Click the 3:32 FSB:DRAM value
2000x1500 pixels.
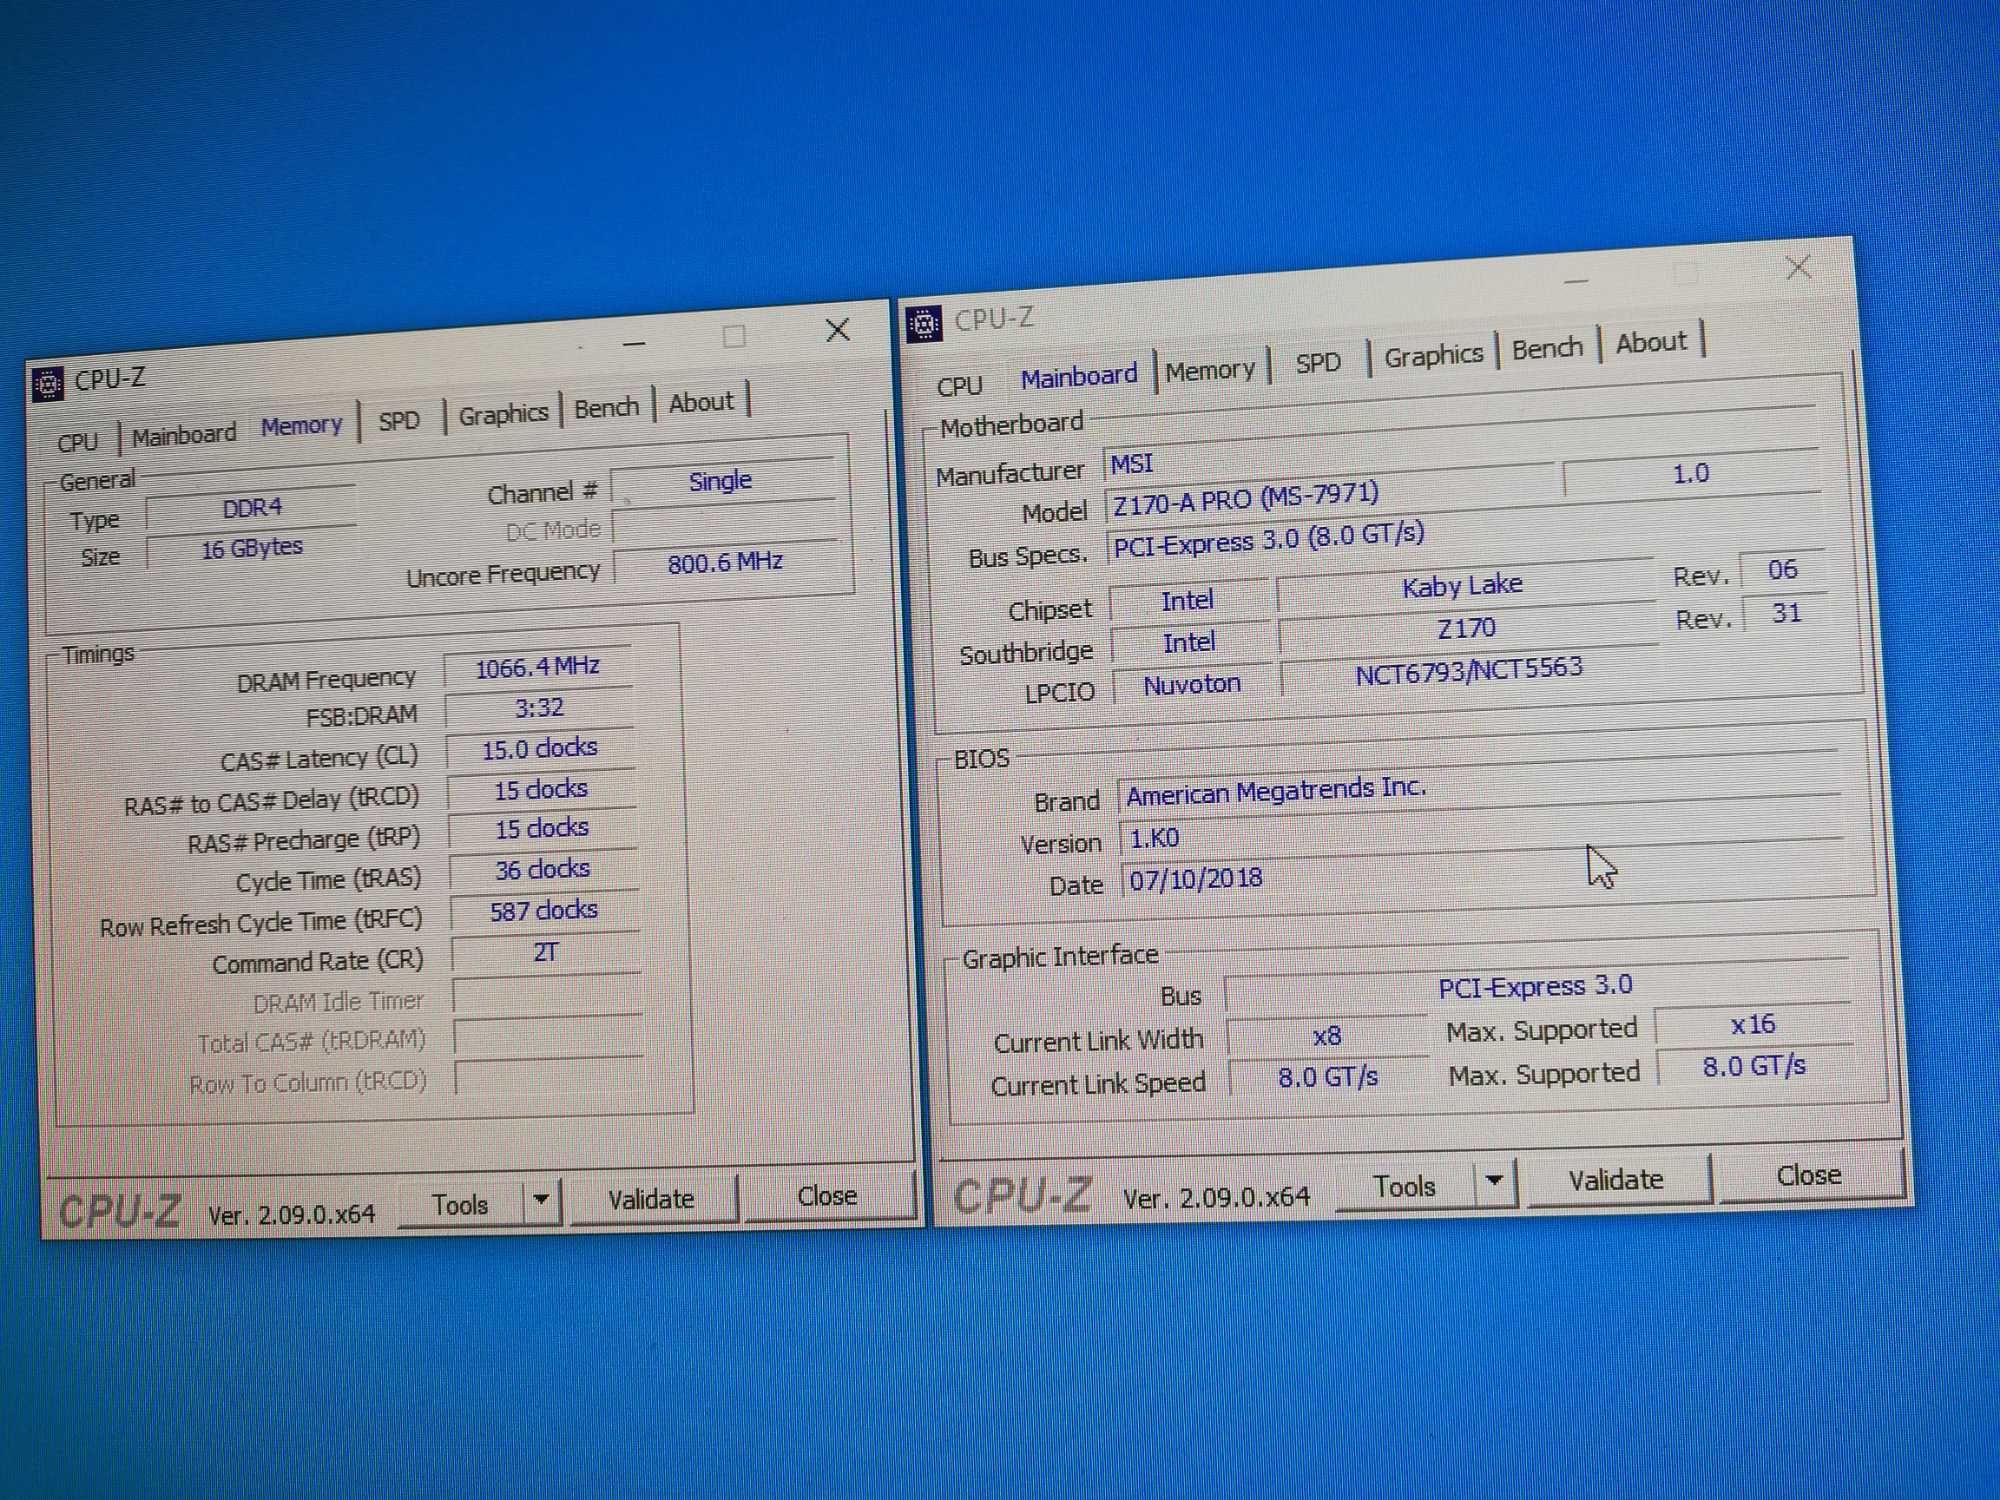[x=539, y=708]
